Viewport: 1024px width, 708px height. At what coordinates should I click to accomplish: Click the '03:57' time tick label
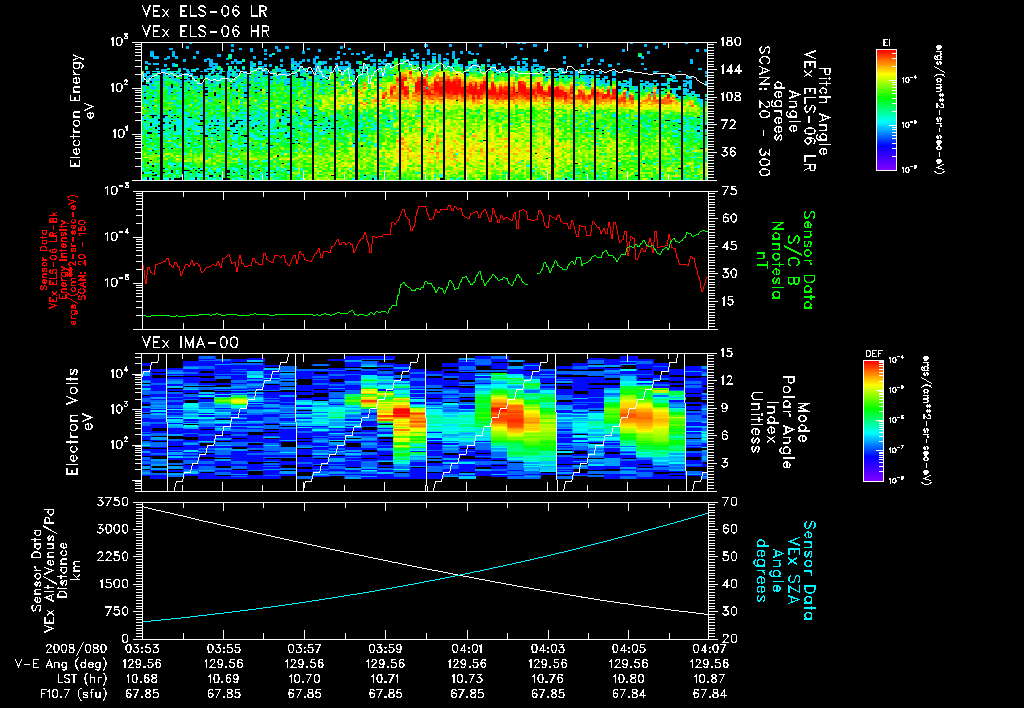(x=304, y=650)
